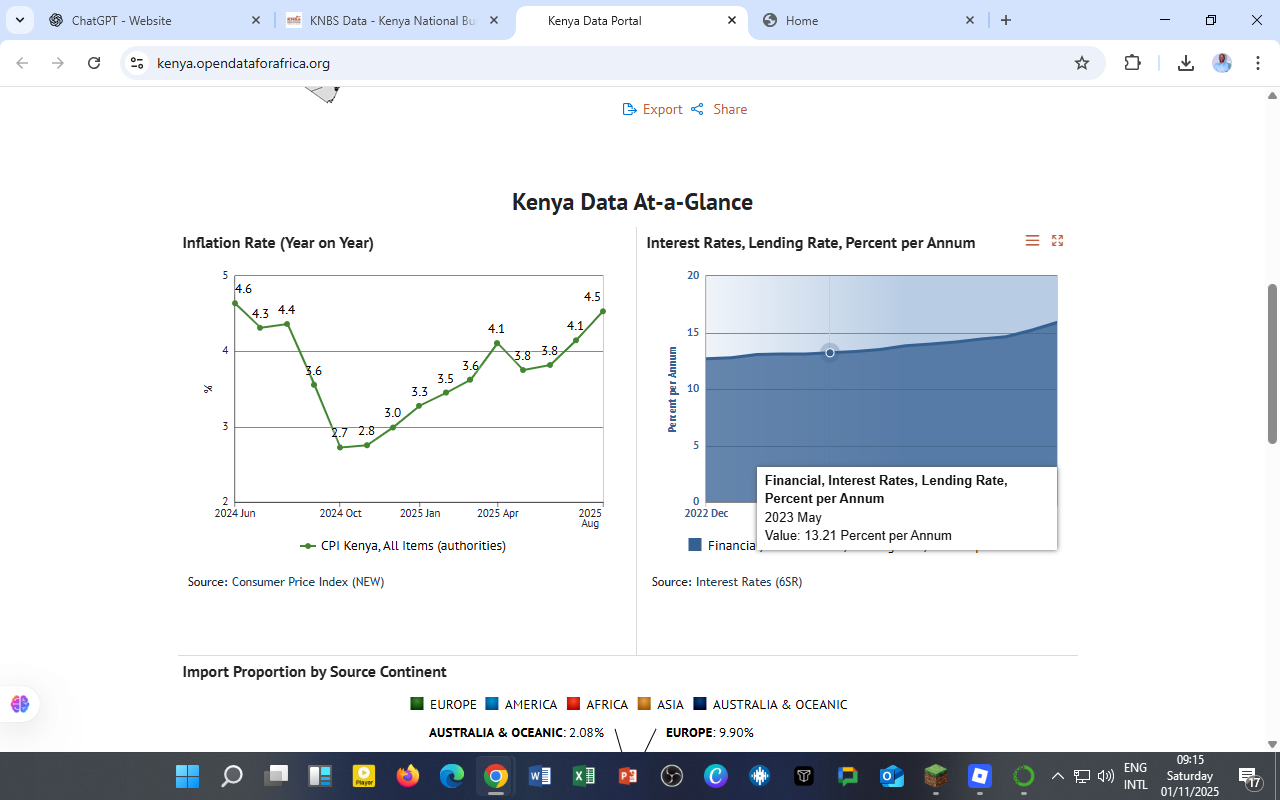The width and height of the screenshot is (1280, 800).
Task: Open the browser extensions puzzle icon
Action: 1133,62
